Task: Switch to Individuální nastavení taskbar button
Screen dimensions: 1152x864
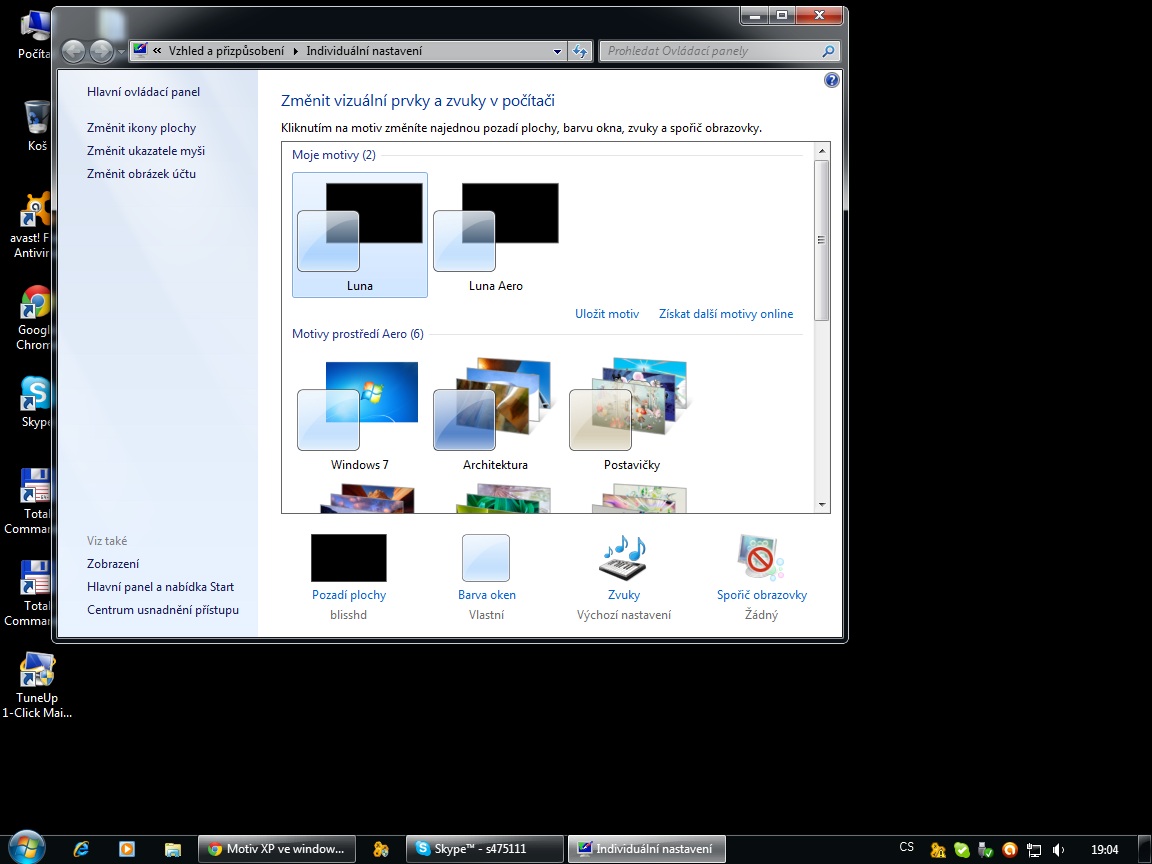Action: click(x=646, y=849)
